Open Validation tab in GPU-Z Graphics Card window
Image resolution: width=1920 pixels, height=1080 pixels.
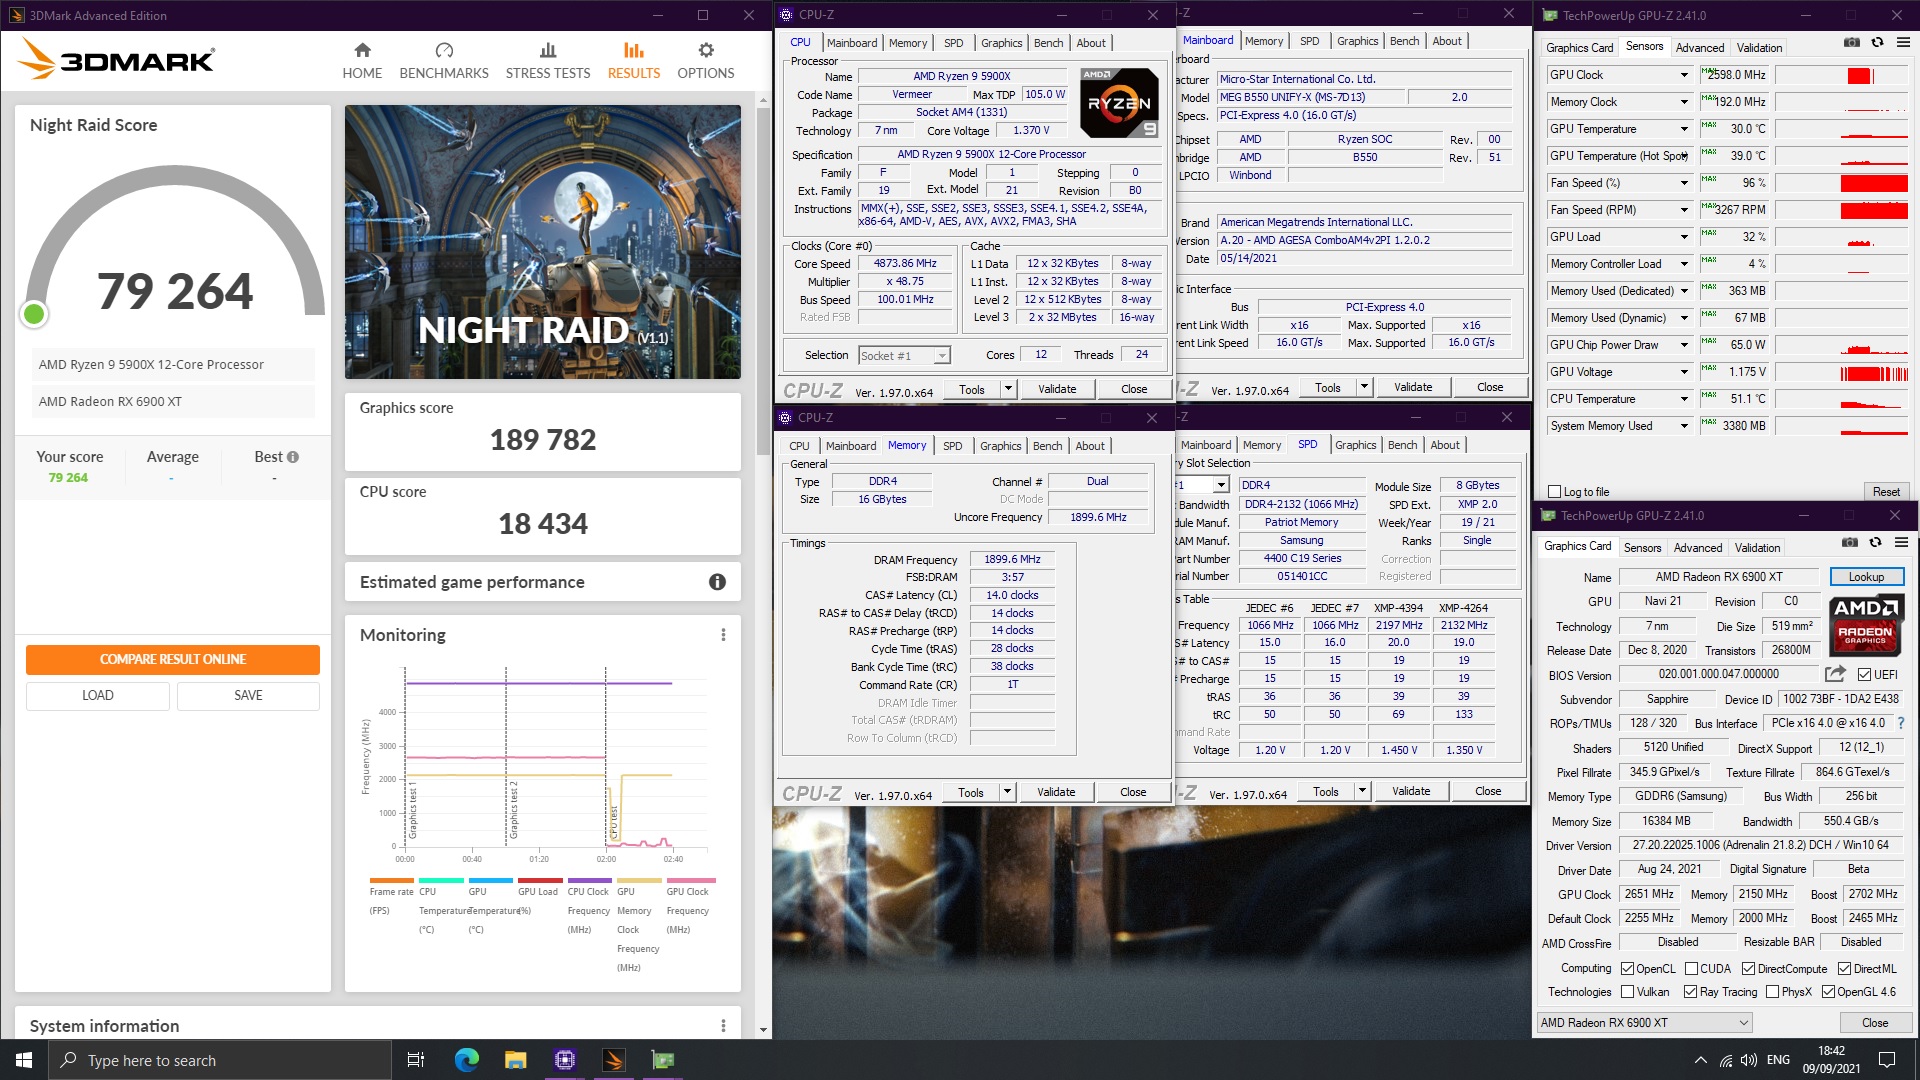click(1757, 548)
